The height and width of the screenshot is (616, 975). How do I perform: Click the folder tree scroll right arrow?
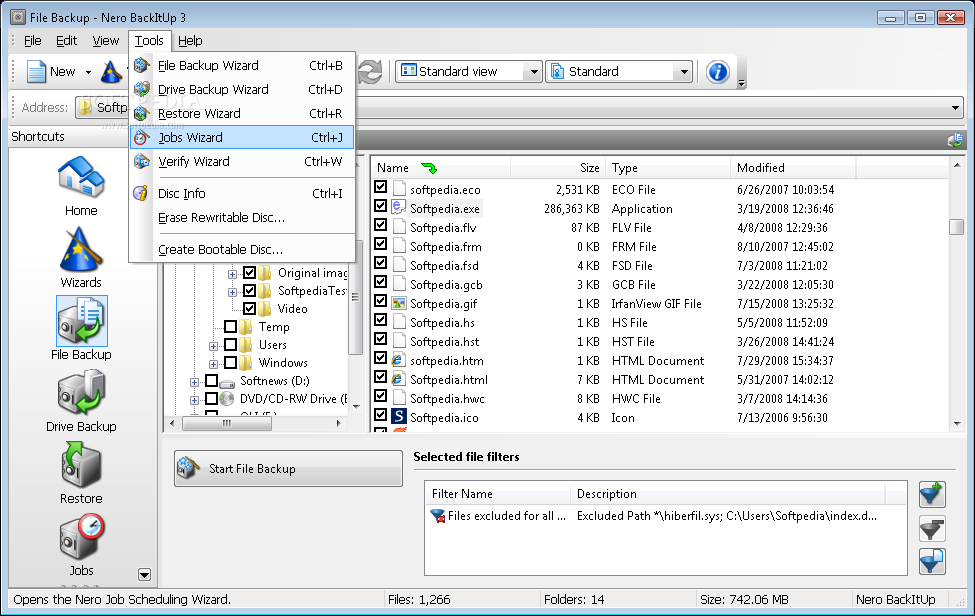coord(338,423)
